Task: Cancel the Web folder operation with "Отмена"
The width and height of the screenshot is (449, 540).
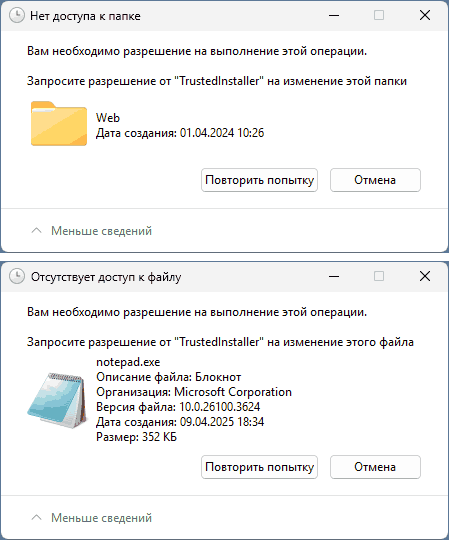Action: [x=375, y=180]
